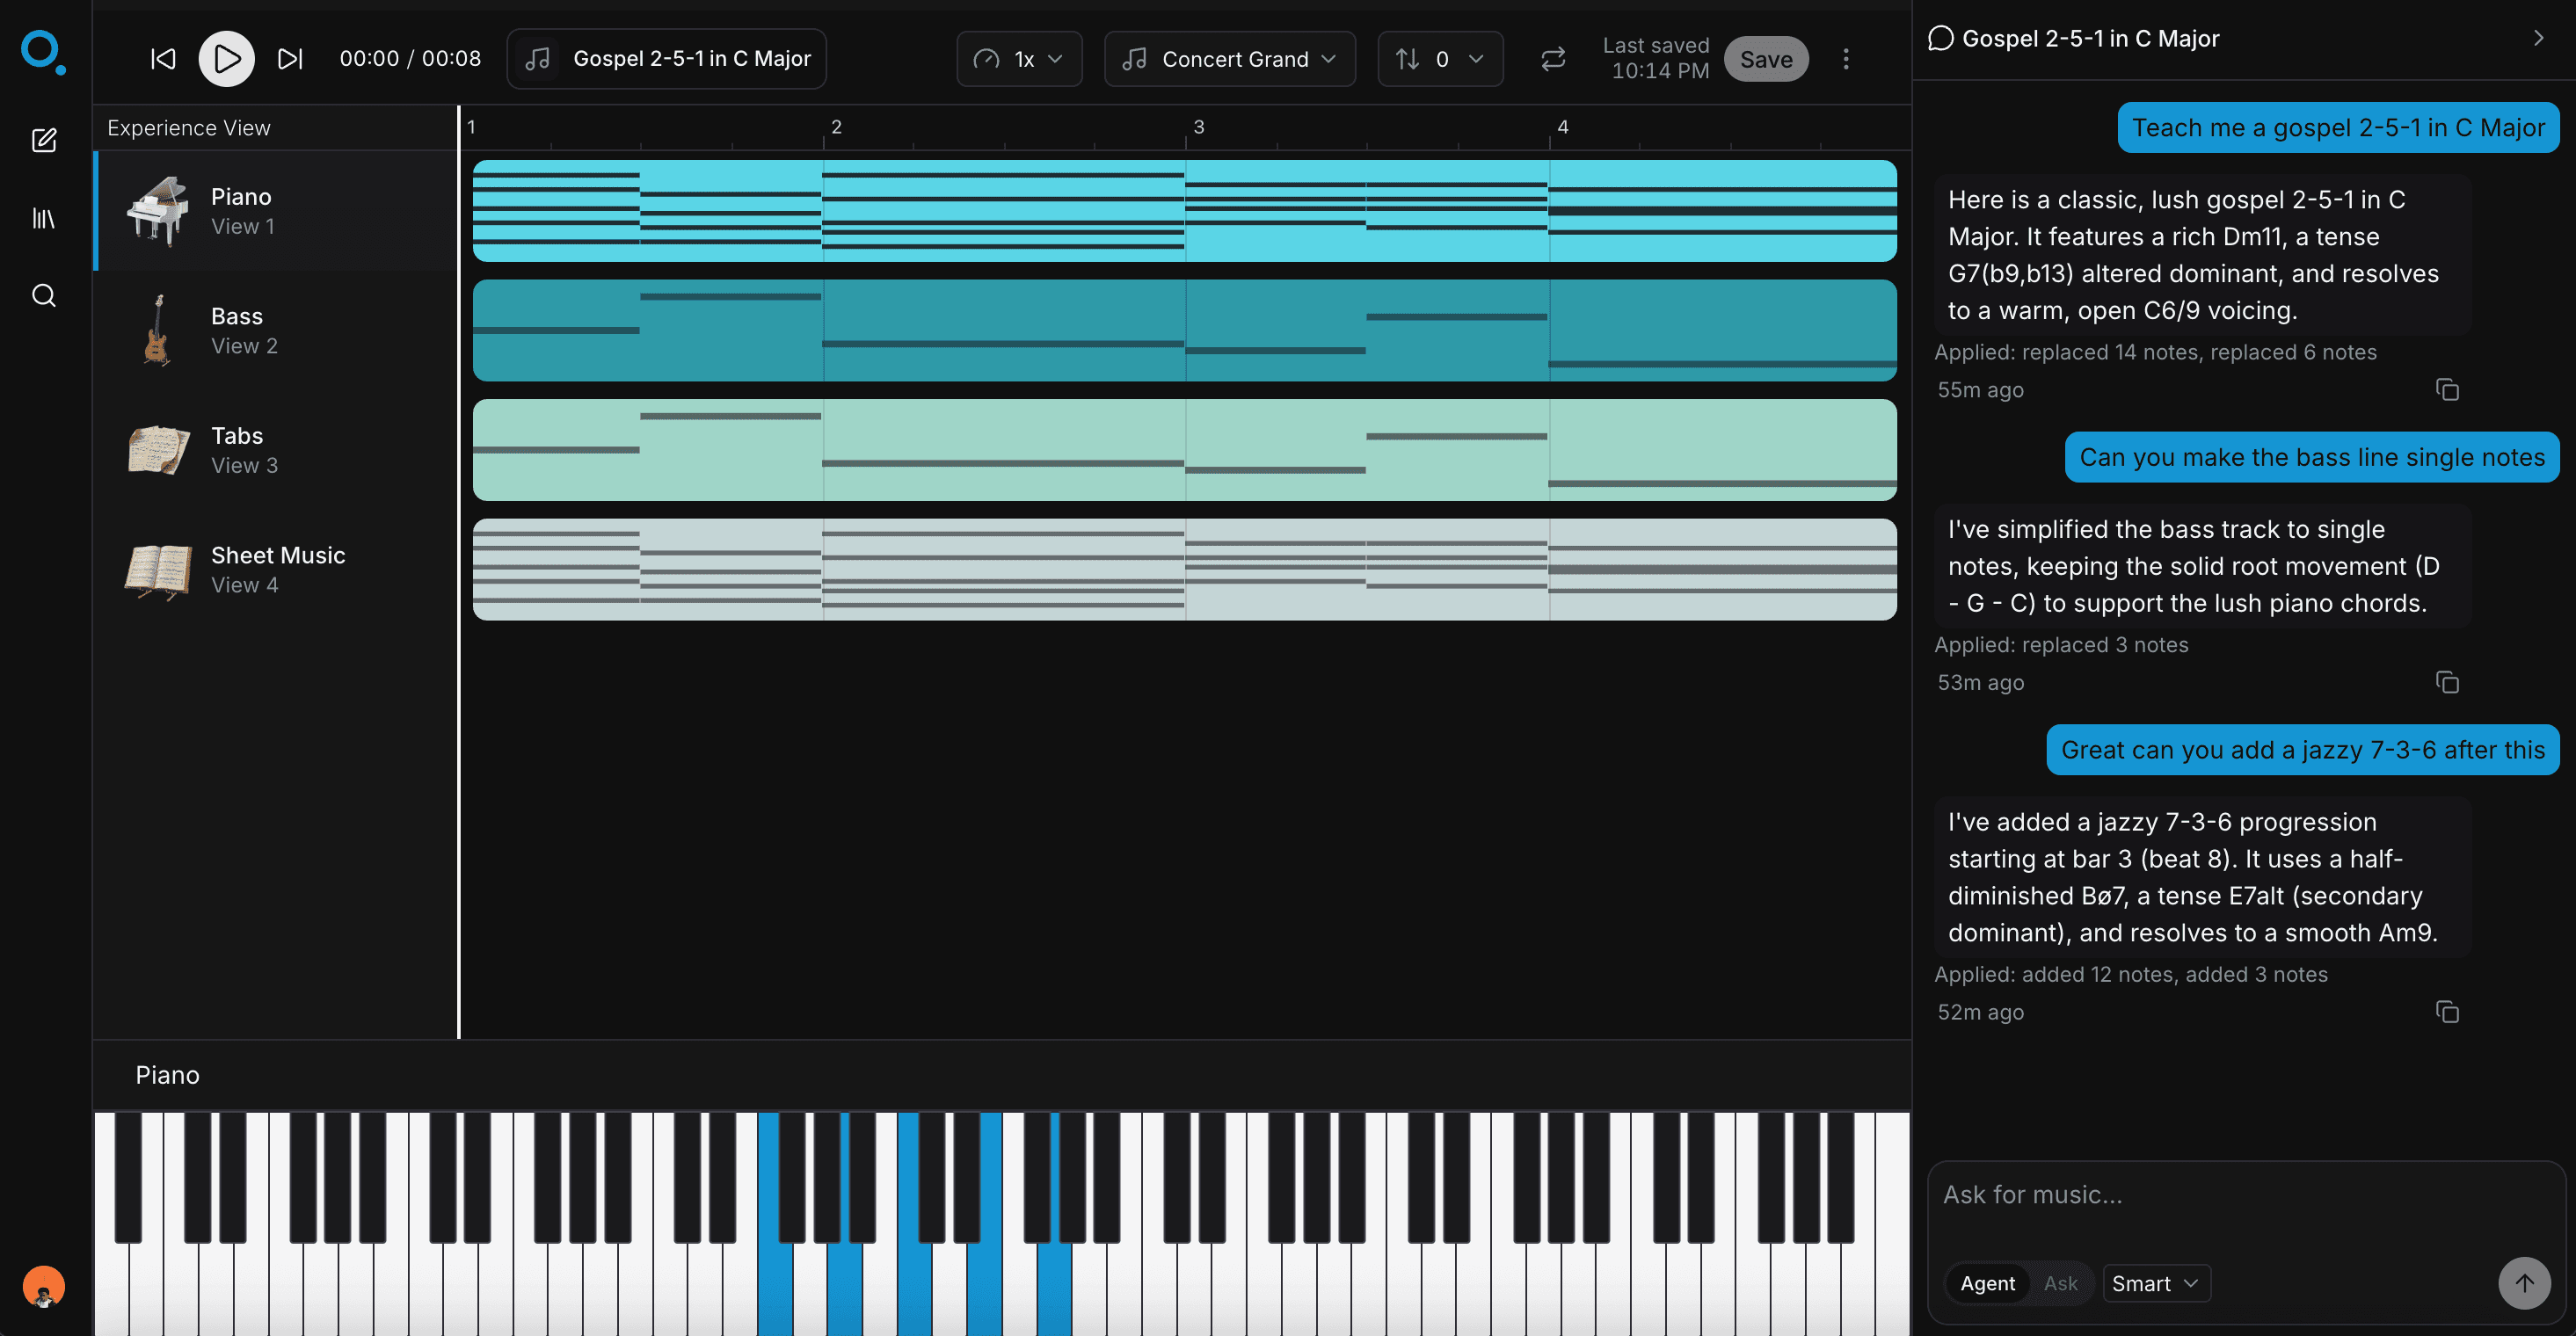Collapse the chat panel with chevron
Viewport: 2576px width, 1336px height.
(2538, 38)
